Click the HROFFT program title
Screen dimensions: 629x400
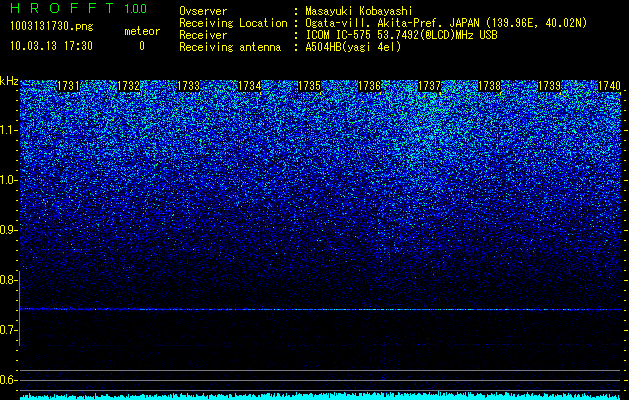pos(62,8)
